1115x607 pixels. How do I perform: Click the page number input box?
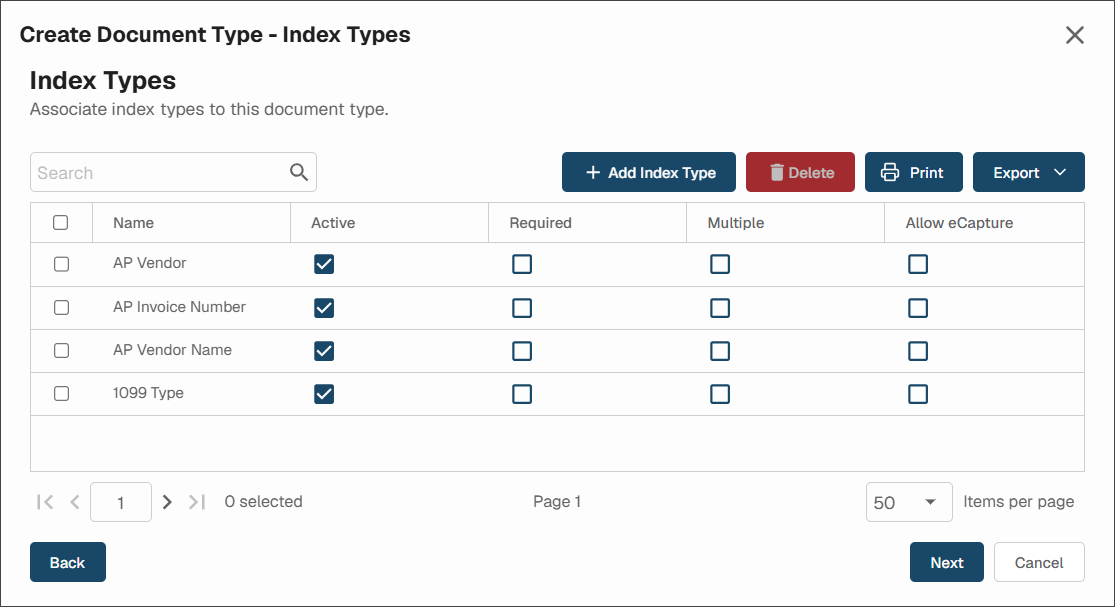[121, 502]
